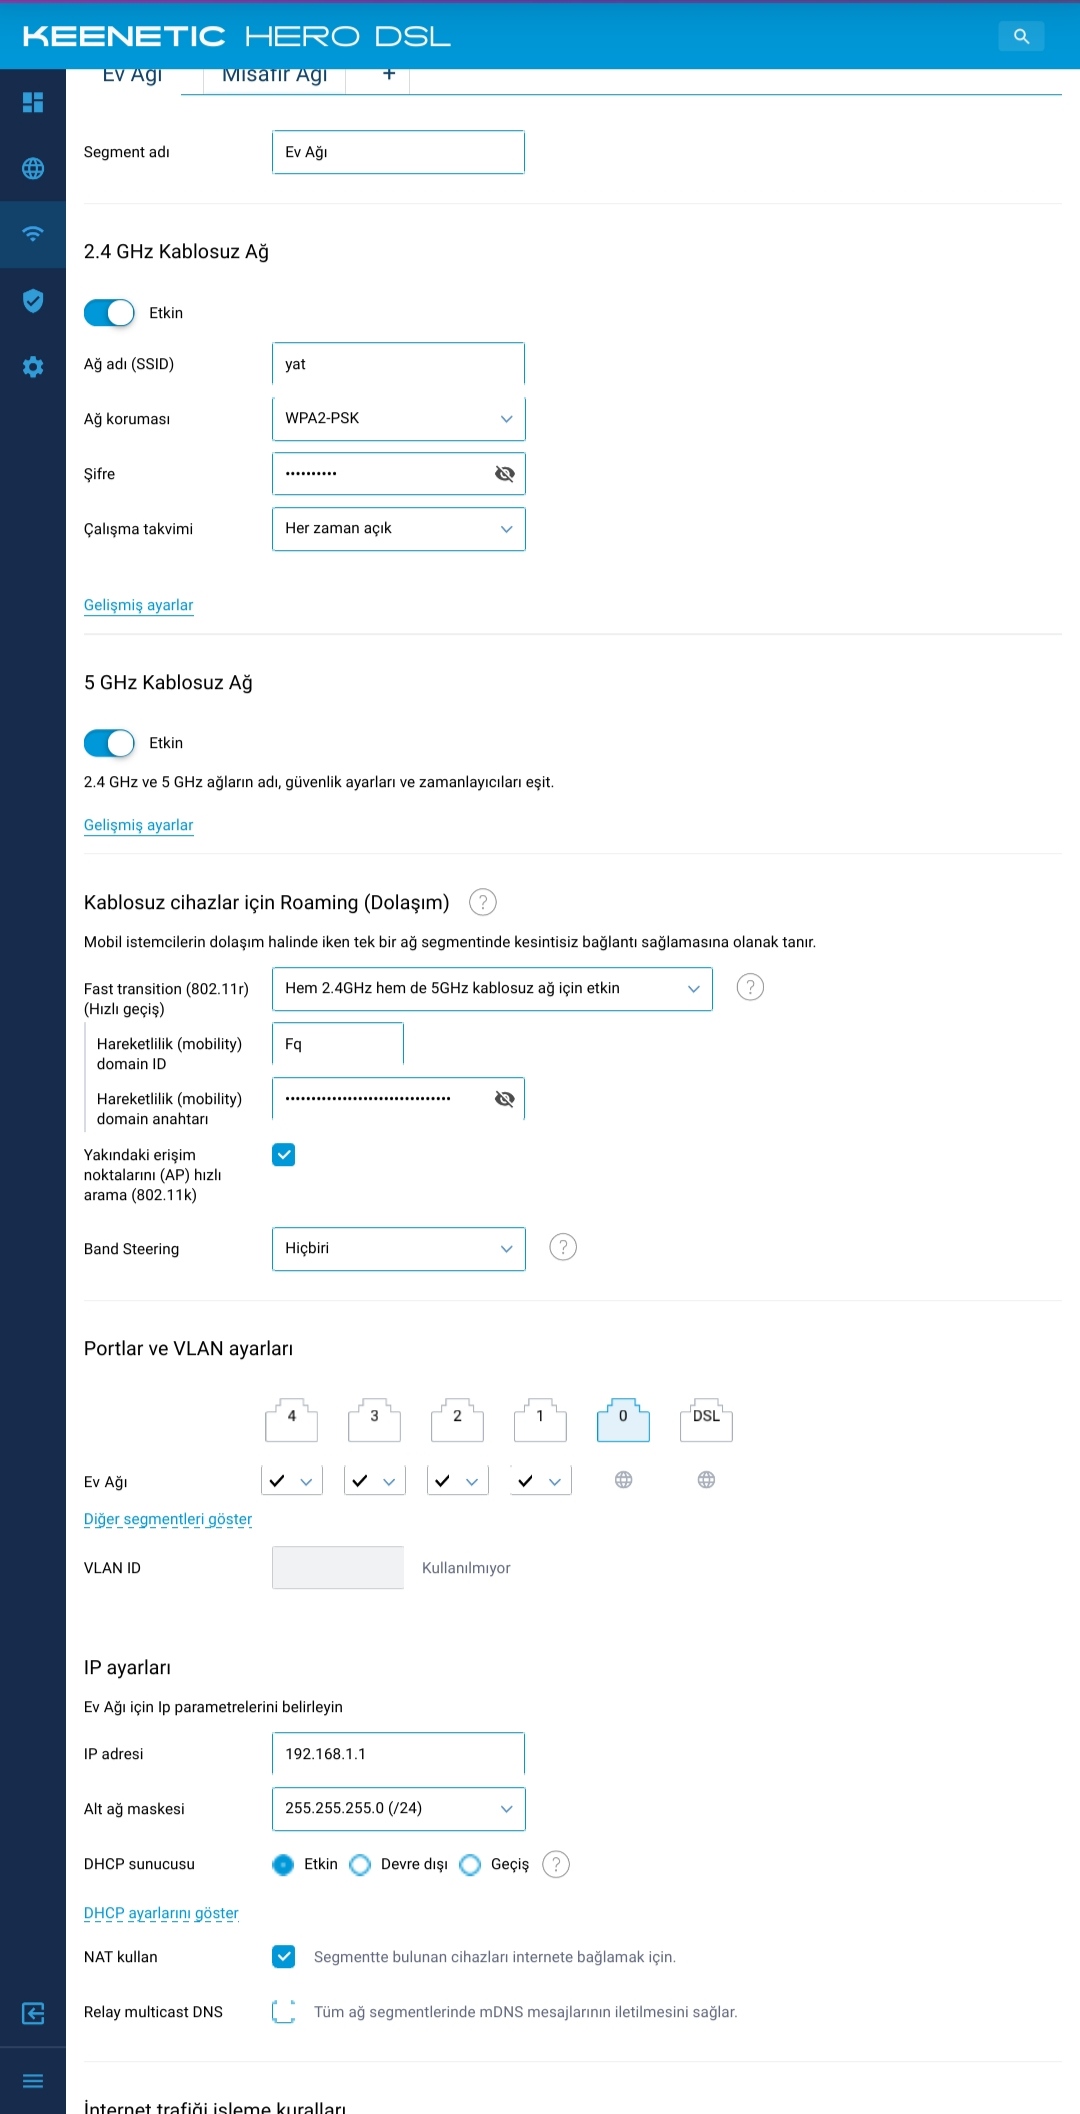Click the IP adresi input field
The height and width of the screenshot is (2114, 1080).
pyautogui.click(x=399, y=1754)
